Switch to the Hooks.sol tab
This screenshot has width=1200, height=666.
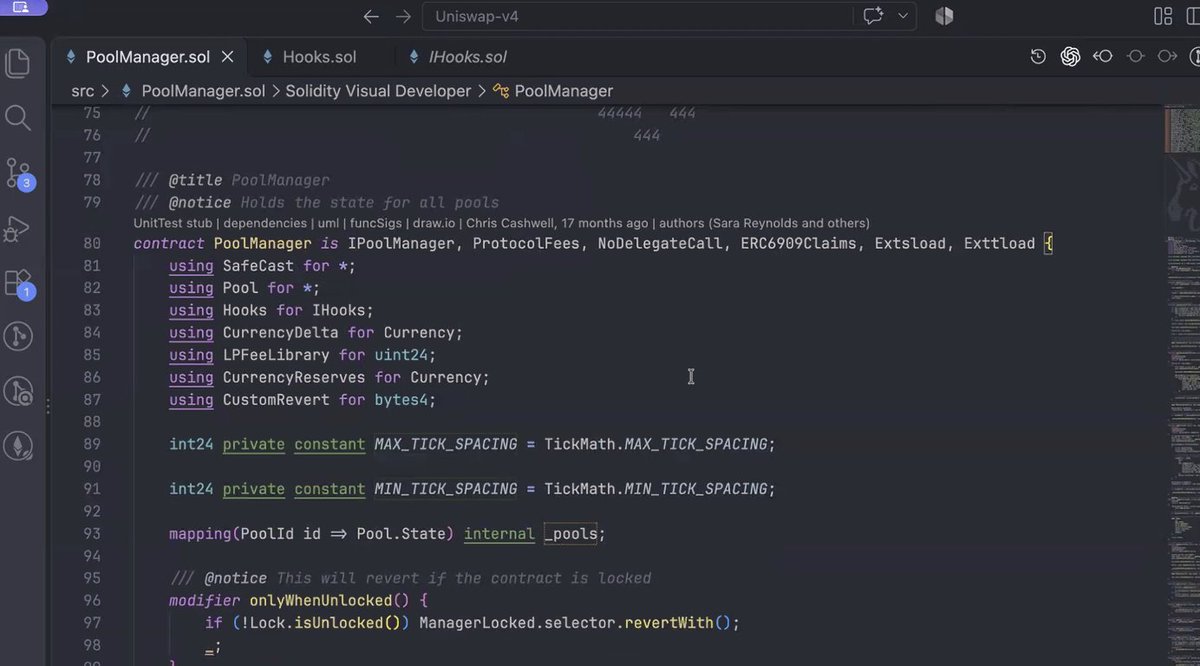coord(319,57)
